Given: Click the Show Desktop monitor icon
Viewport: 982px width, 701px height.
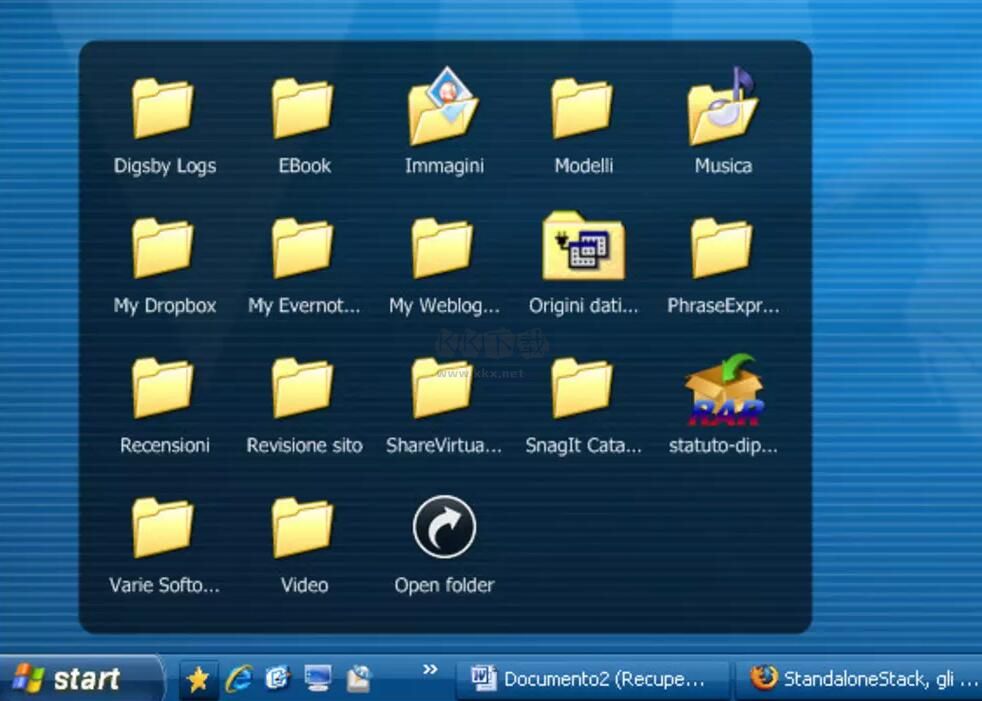Looking at the screenshot, I should pyautogui.click(x=318, y=679).
